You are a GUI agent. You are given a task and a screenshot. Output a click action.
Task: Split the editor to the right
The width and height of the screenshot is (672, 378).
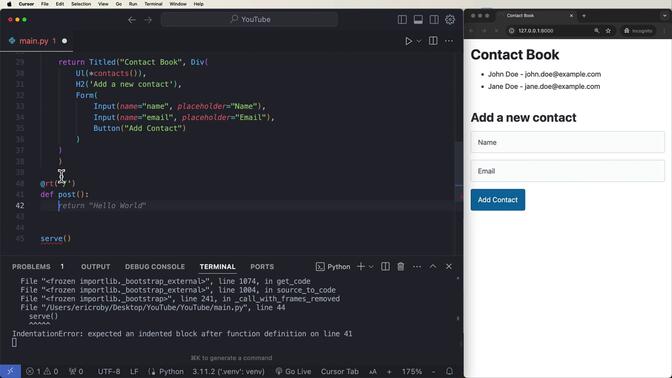pos(433,41)
